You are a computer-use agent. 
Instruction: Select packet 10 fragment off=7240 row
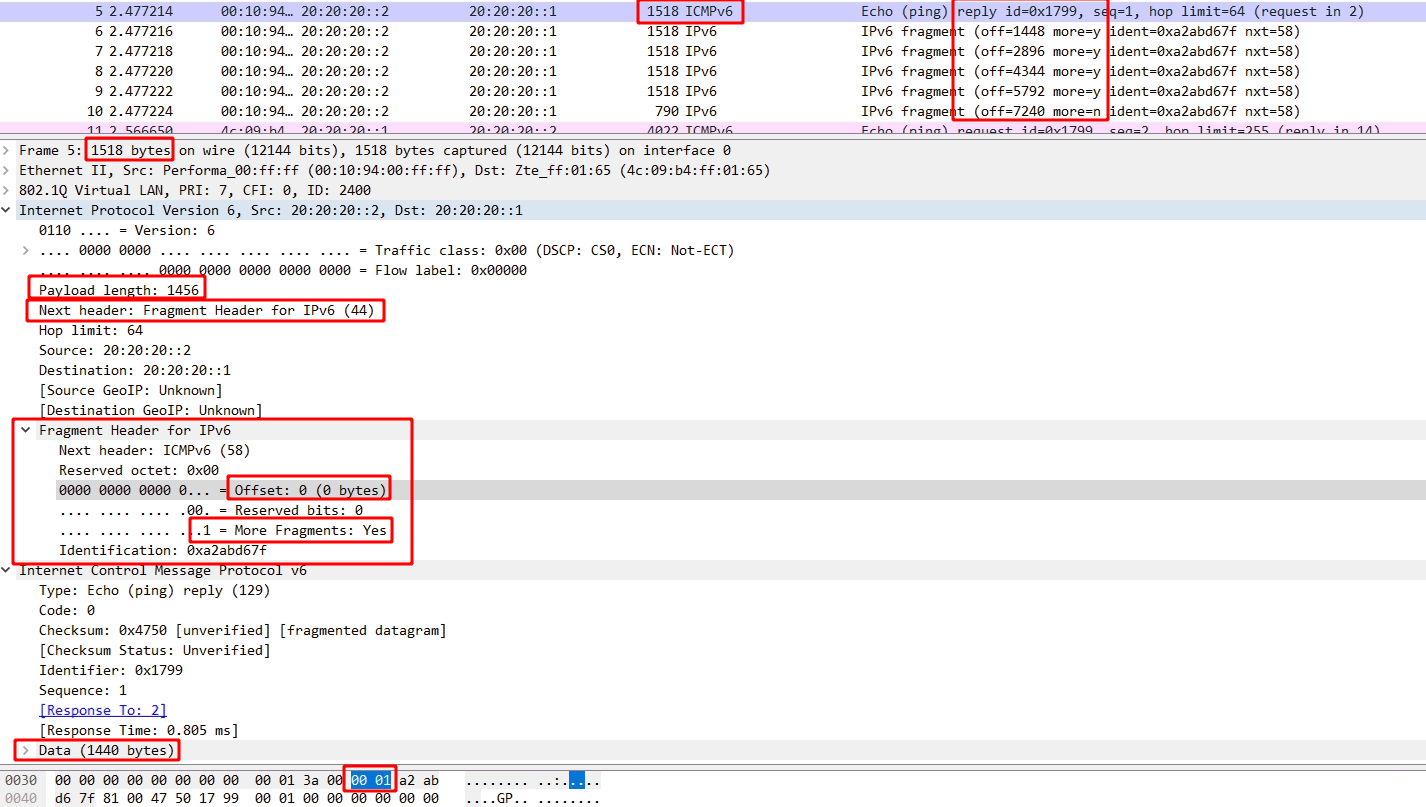pyautogui.click(x=713, y=111)
